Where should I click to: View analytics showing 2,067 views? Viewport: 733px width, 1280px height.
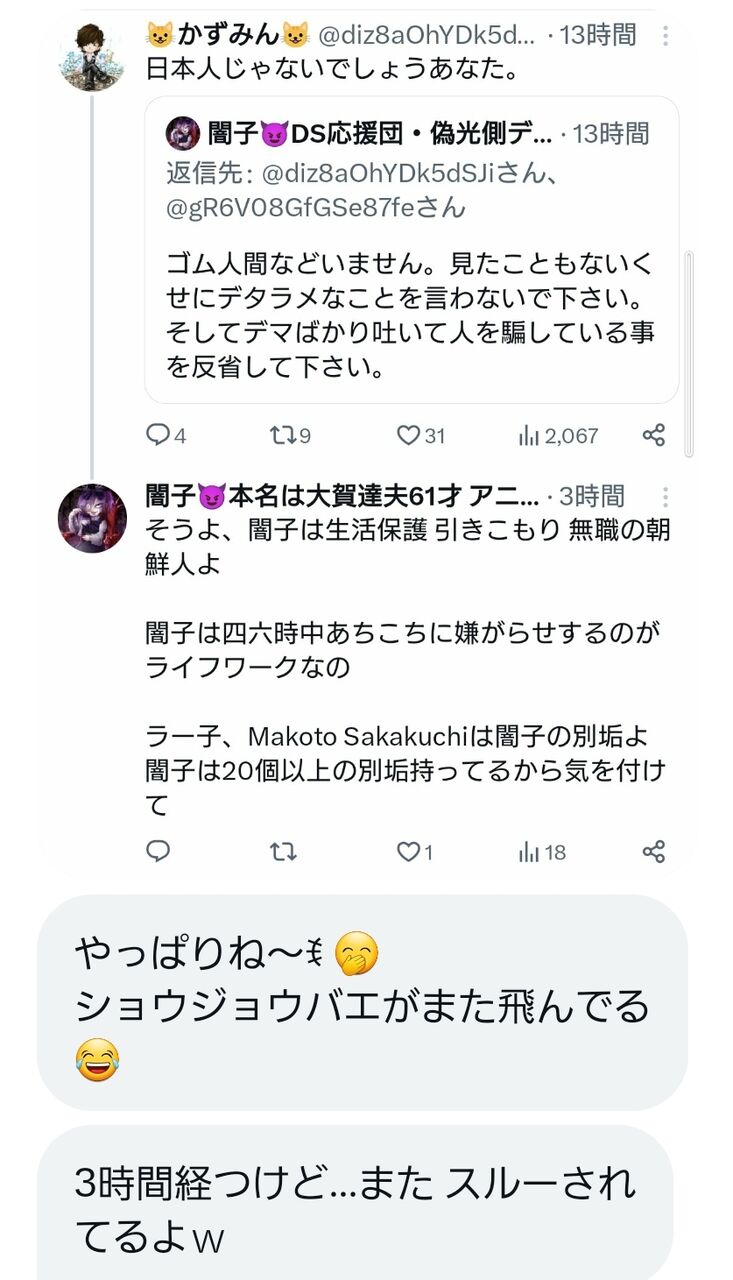pyautogui.click(x=558, y=435)
